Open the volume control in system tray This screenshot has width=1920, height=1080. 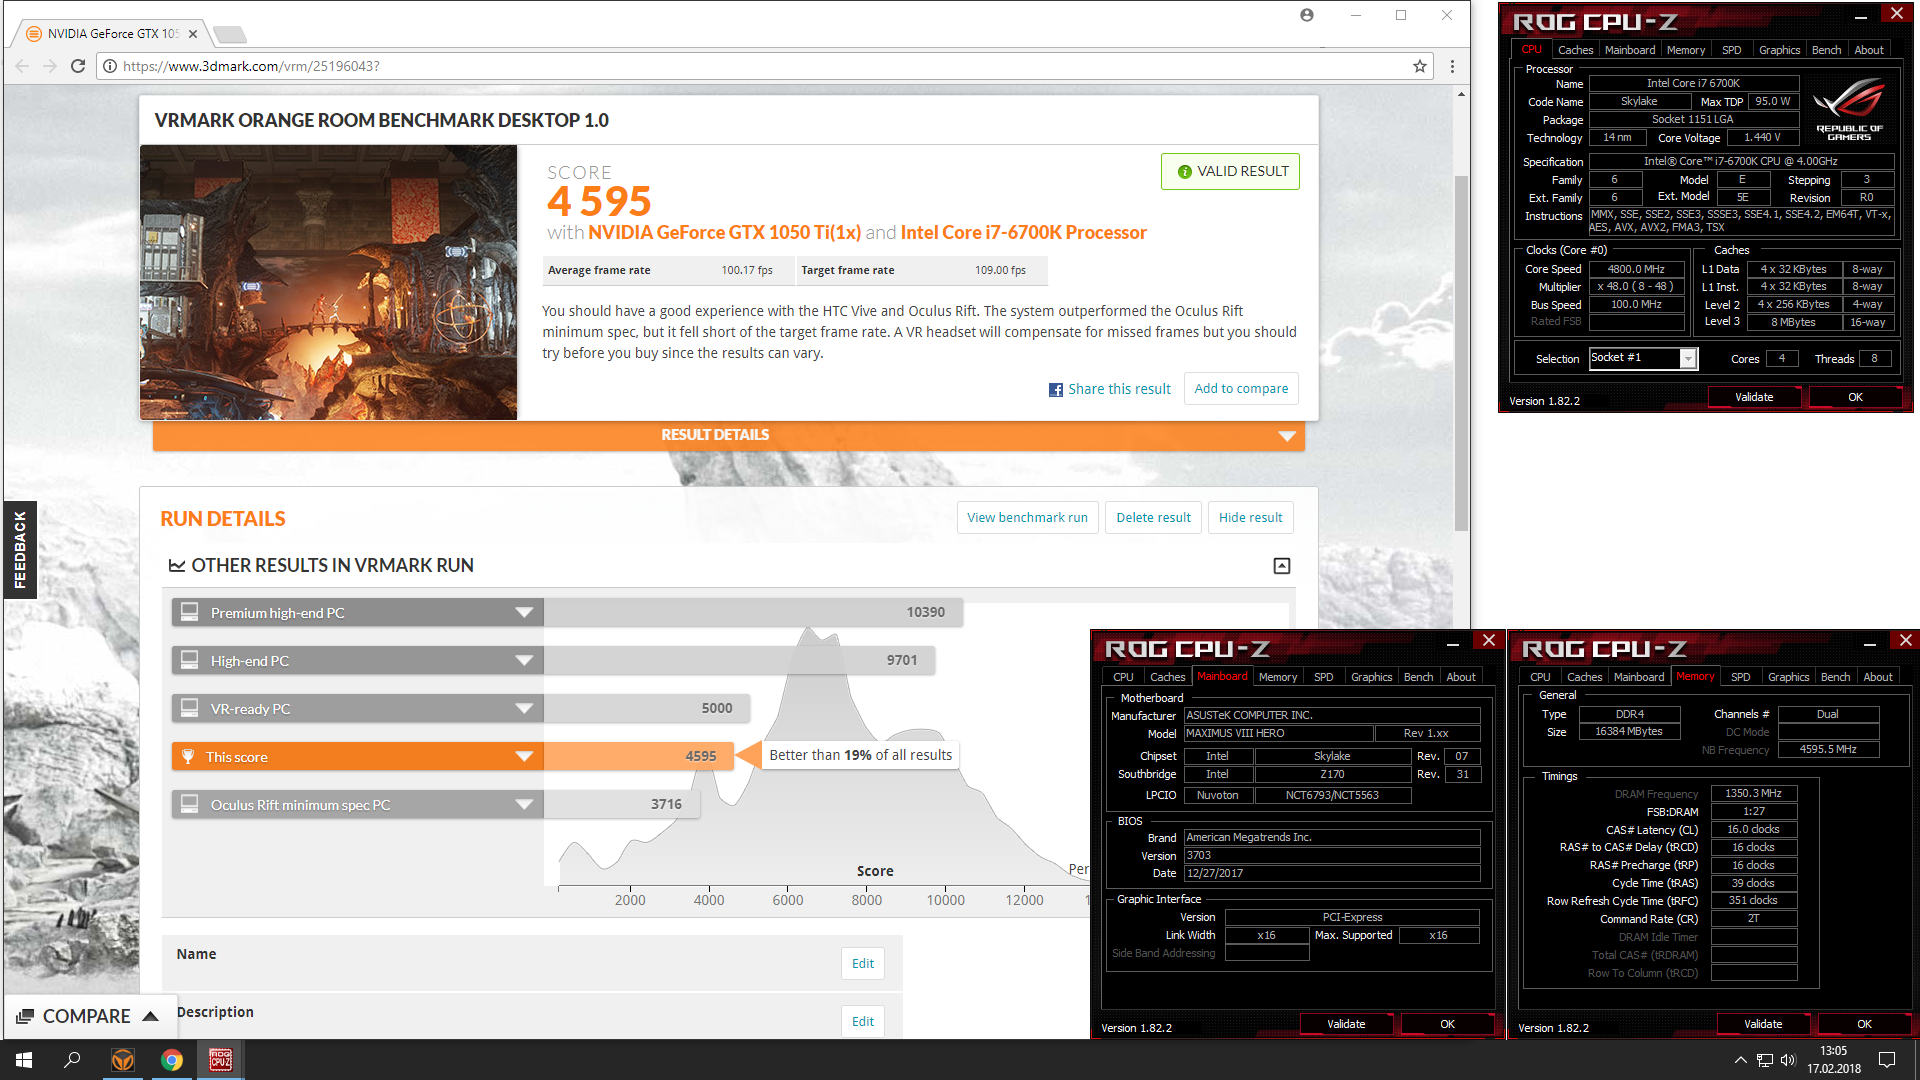tap(1788, 1060)
